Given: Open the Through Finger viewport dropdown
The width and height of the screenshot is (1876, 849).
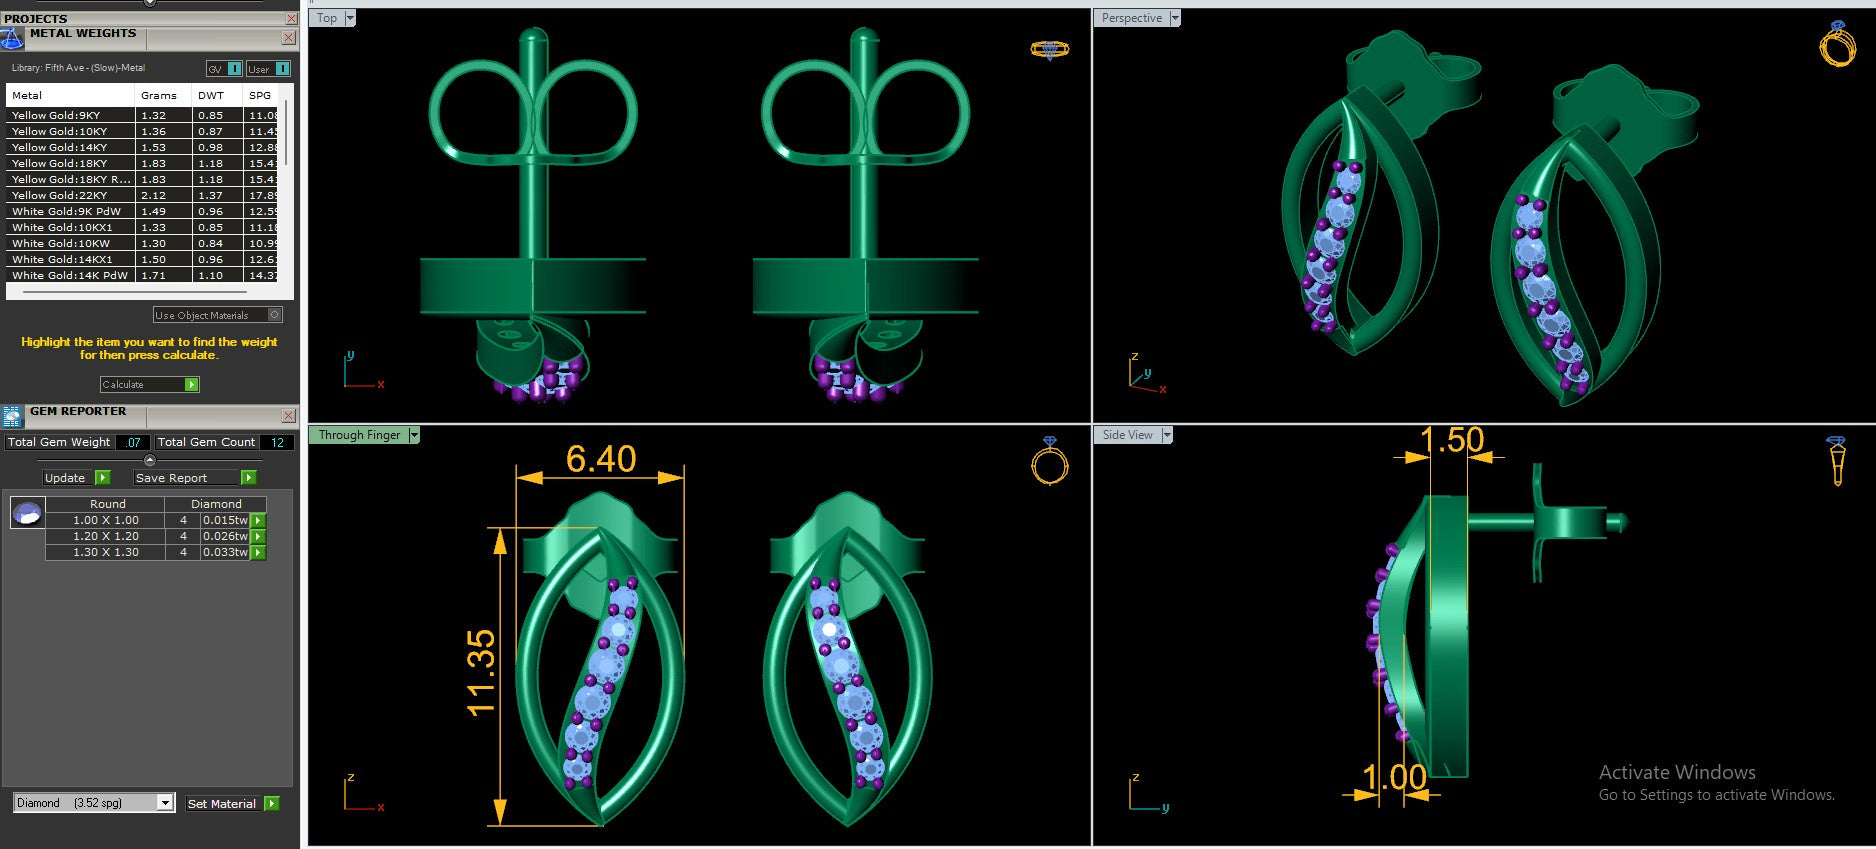Looking at the screenshot, I should [x=414, y=435].
